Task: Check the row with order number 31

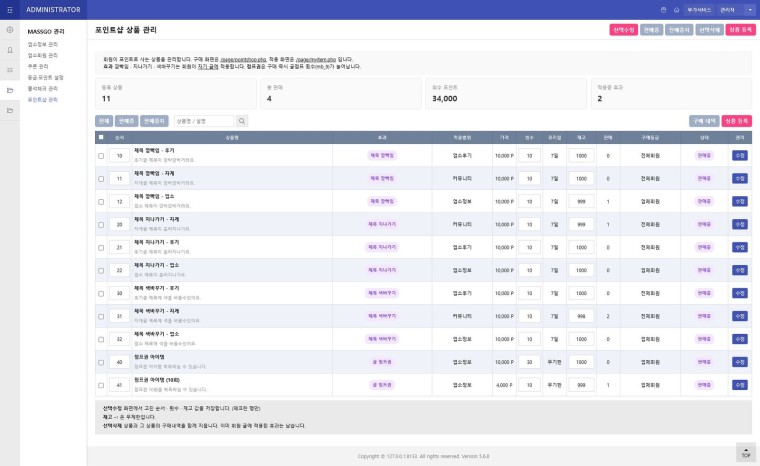Action: (101, 316)
